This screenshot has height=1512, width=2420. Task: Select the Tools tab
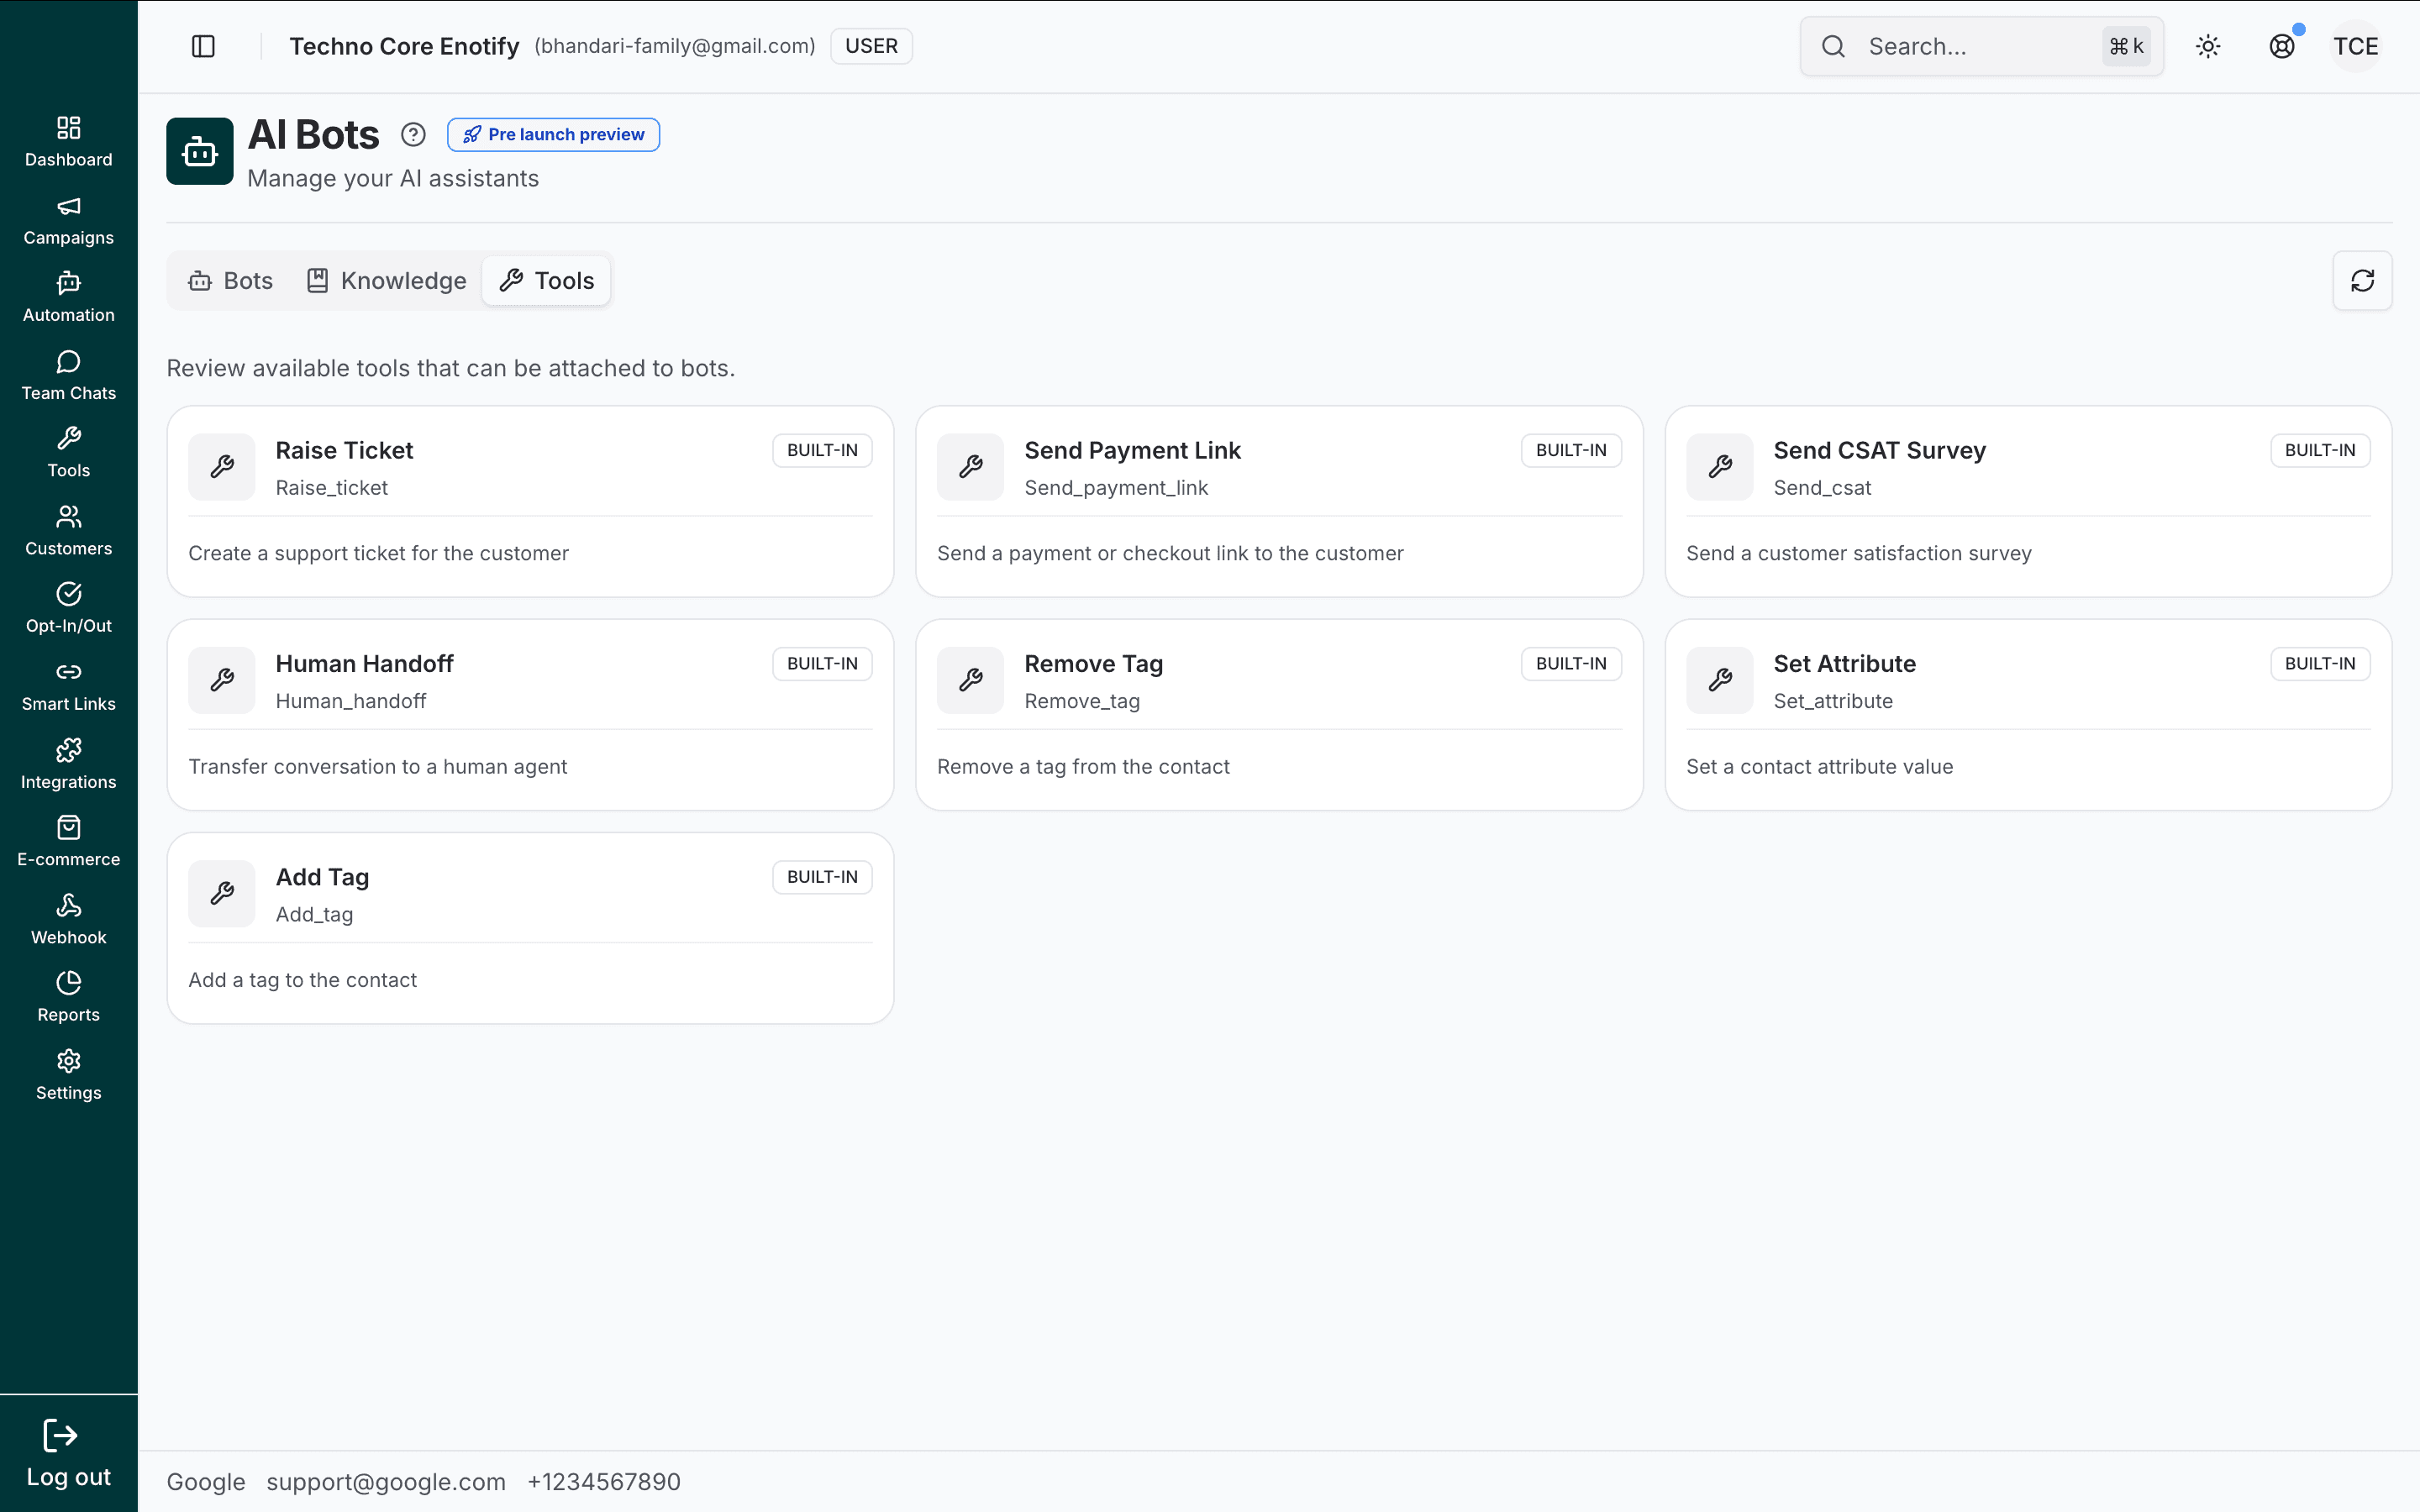547,281
